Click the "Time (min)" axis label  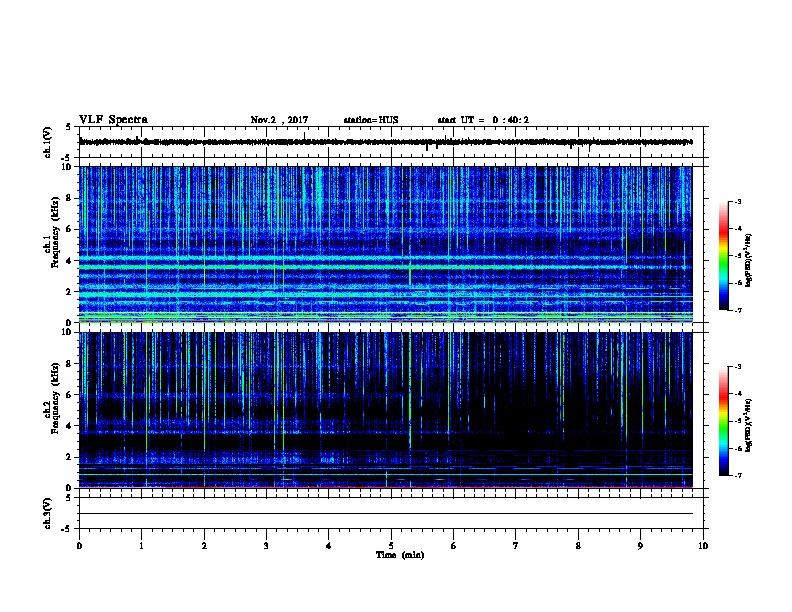pos(400,555)
